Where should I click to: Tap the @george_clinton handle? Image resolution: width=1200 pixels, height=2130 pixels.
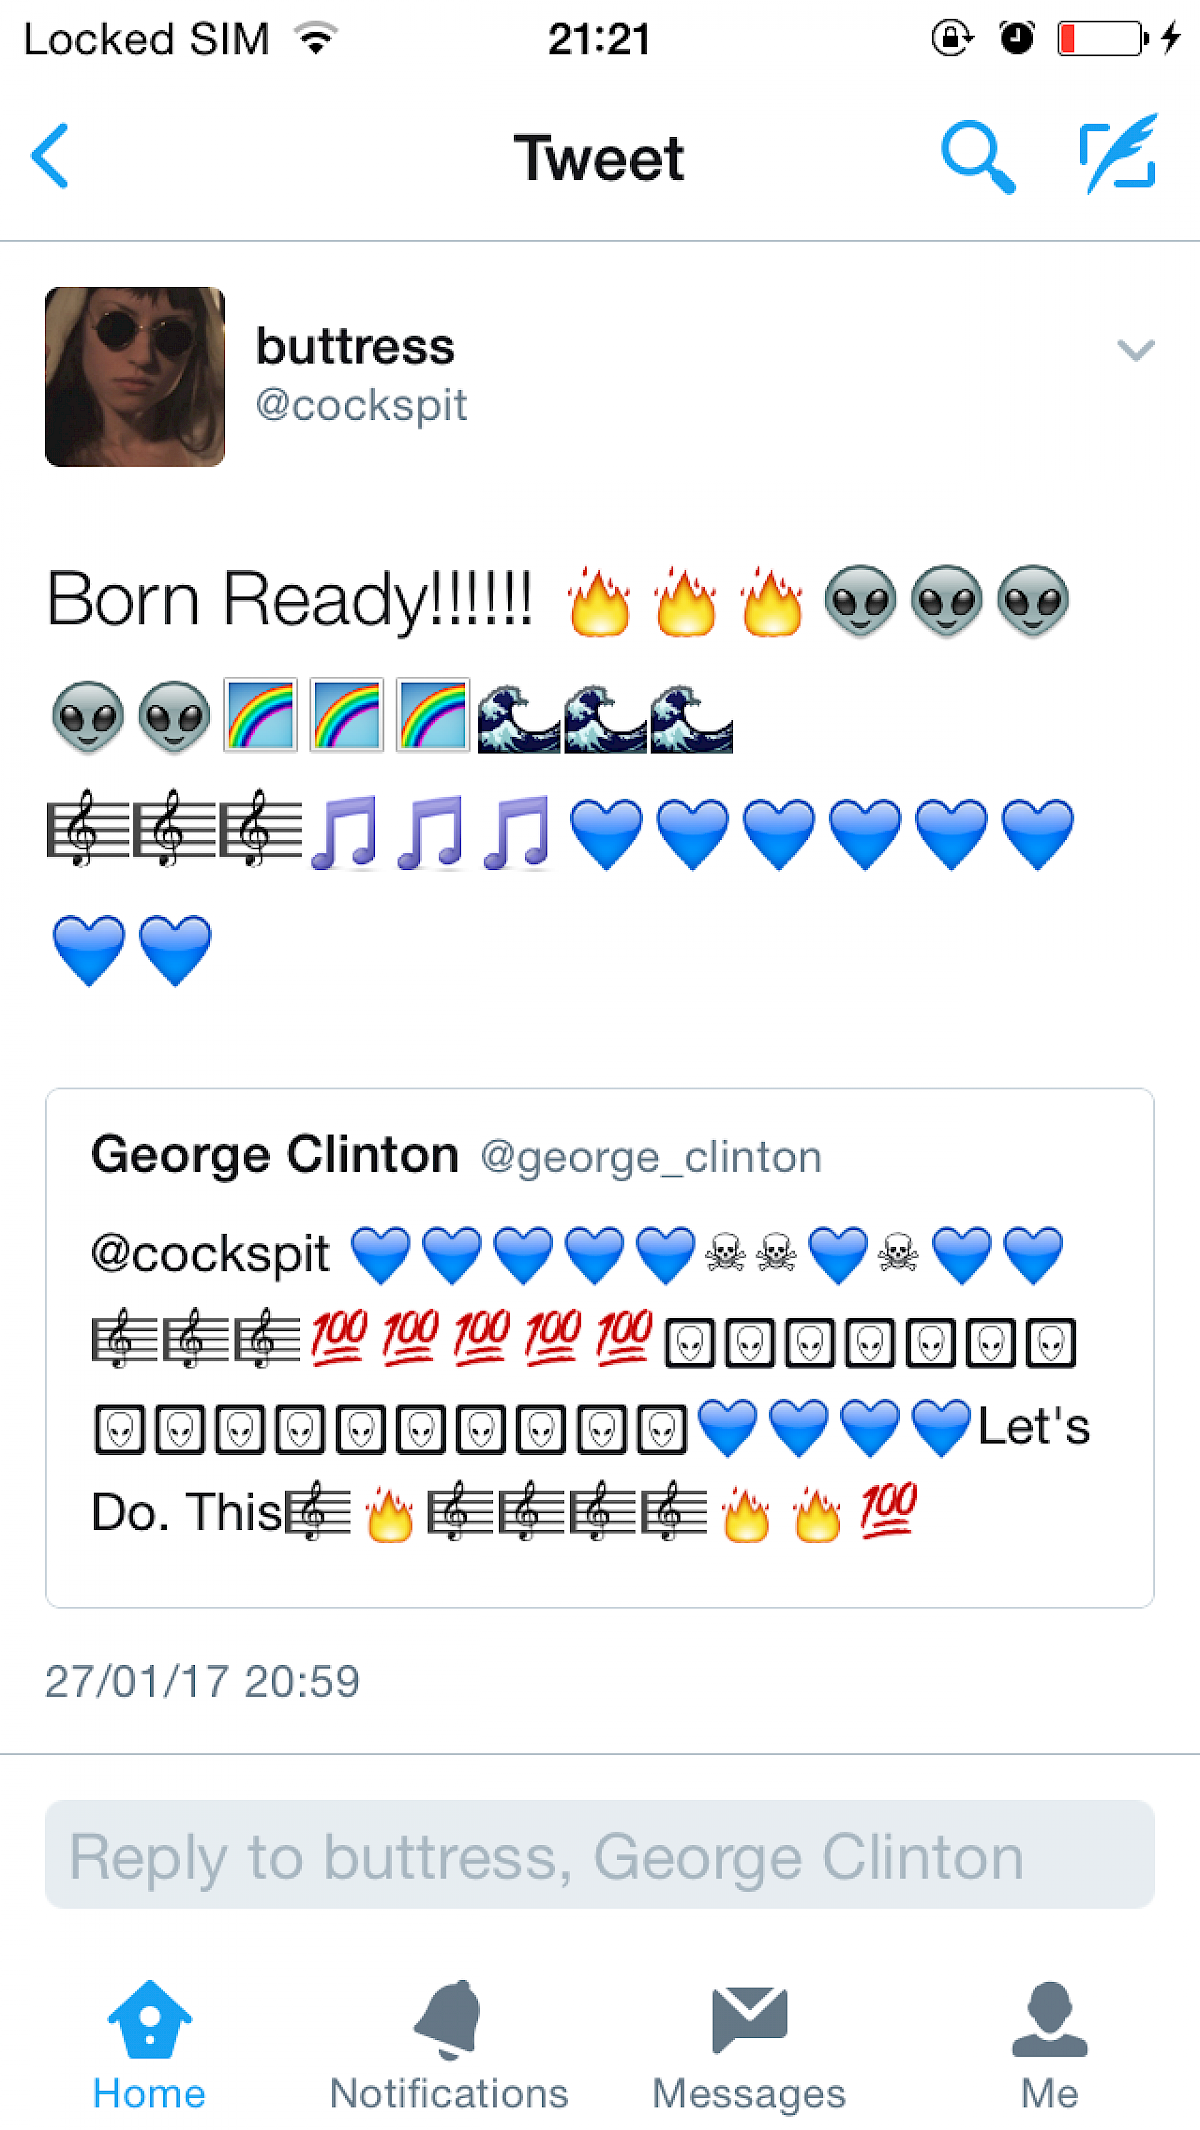point(651,1157)
